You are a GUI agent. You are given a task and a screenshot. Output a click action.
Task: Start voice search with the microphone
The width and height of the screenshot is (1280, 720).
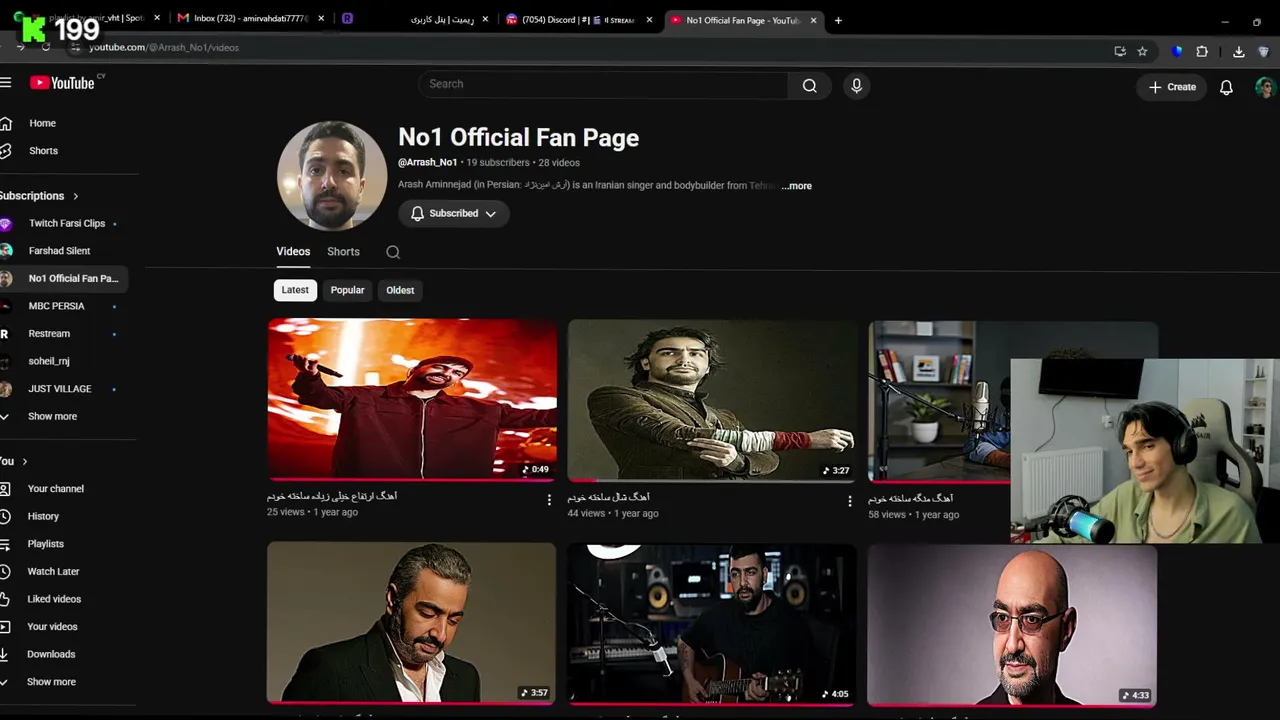[x=856, y=86]
